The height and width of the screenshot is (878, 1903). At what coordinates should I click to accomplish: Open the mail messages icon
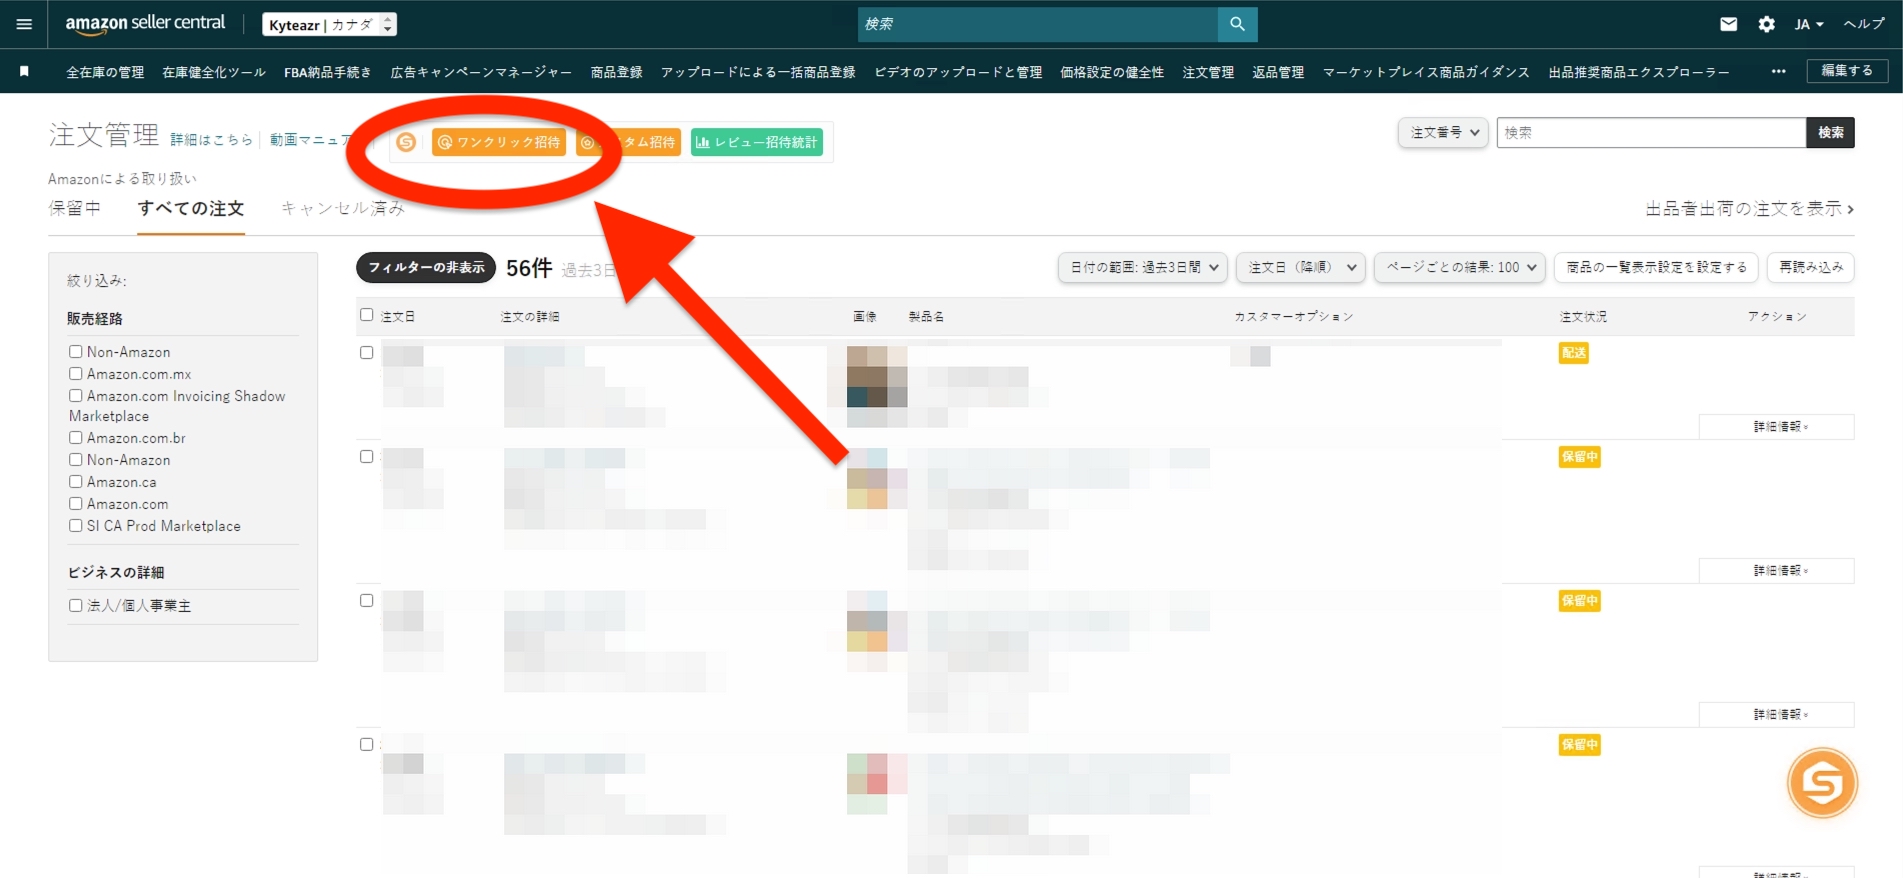point(1728,24)
